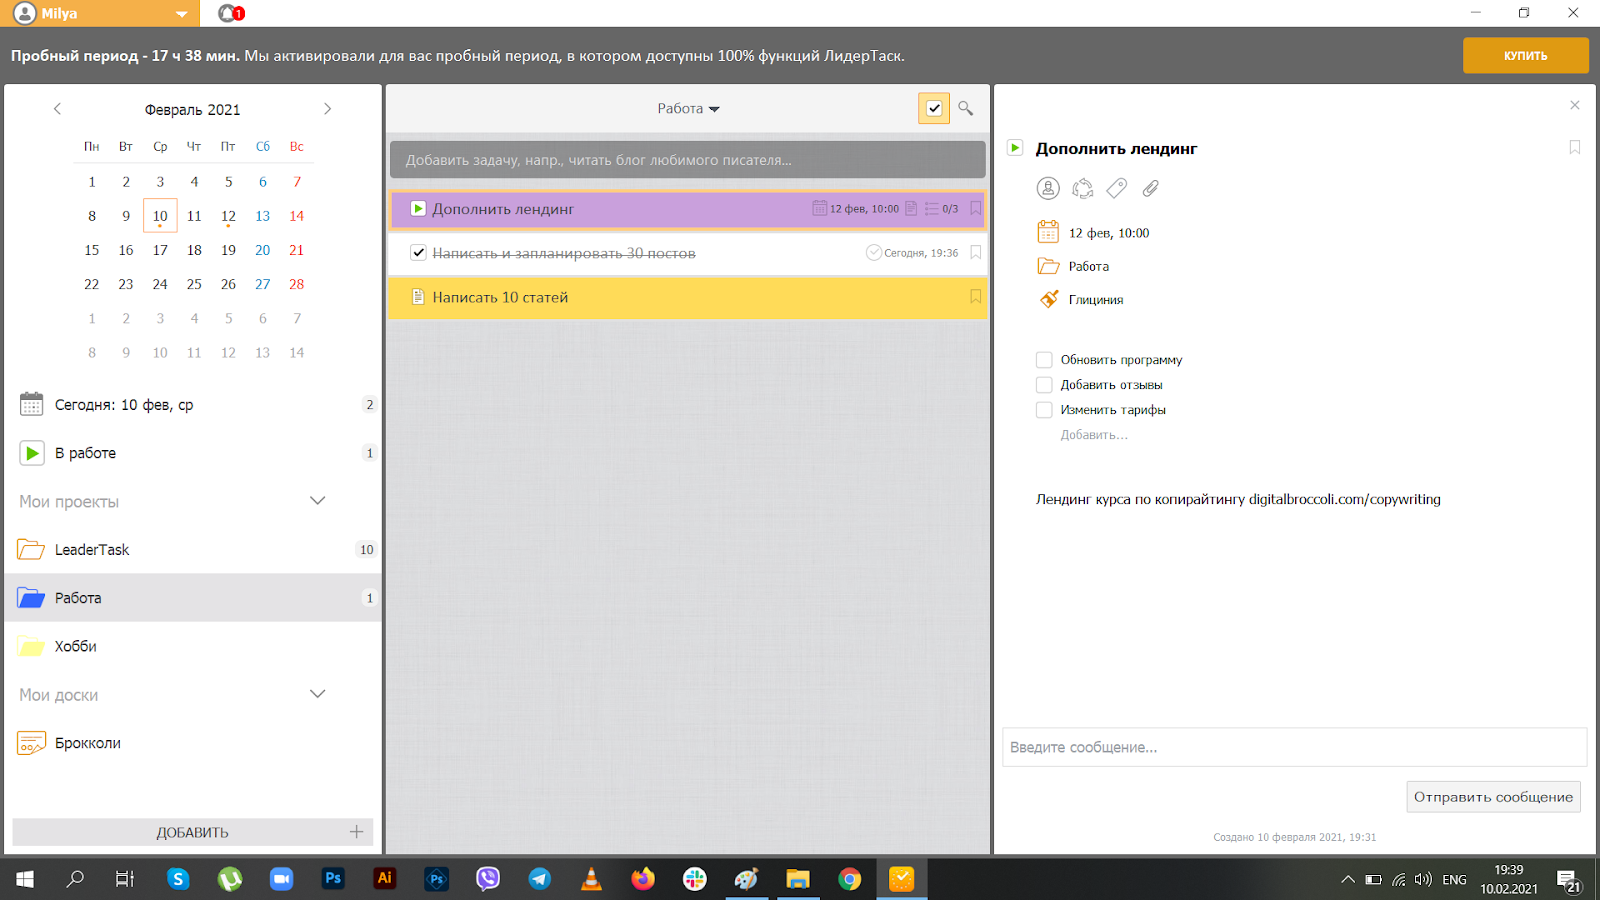This screenshot has height=900, width=1600.
Task: Select the LeaderTask project in sidebar
Action: point(92,550)
